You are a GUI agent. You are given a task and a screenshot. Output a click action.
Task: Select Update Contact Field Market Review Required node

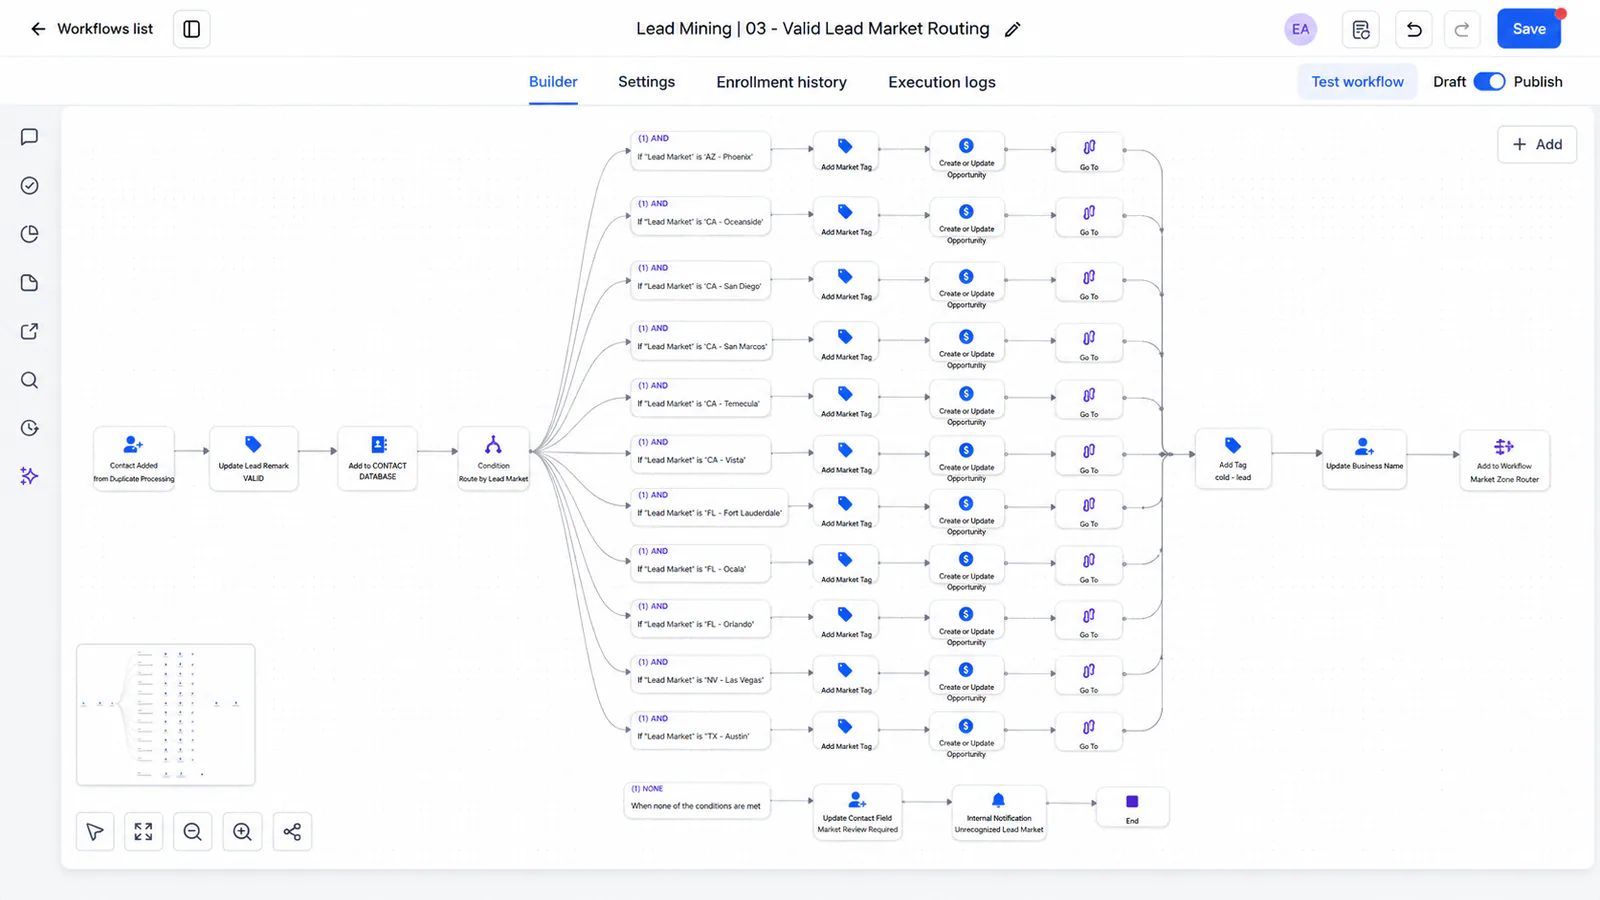tap(857, 812)
